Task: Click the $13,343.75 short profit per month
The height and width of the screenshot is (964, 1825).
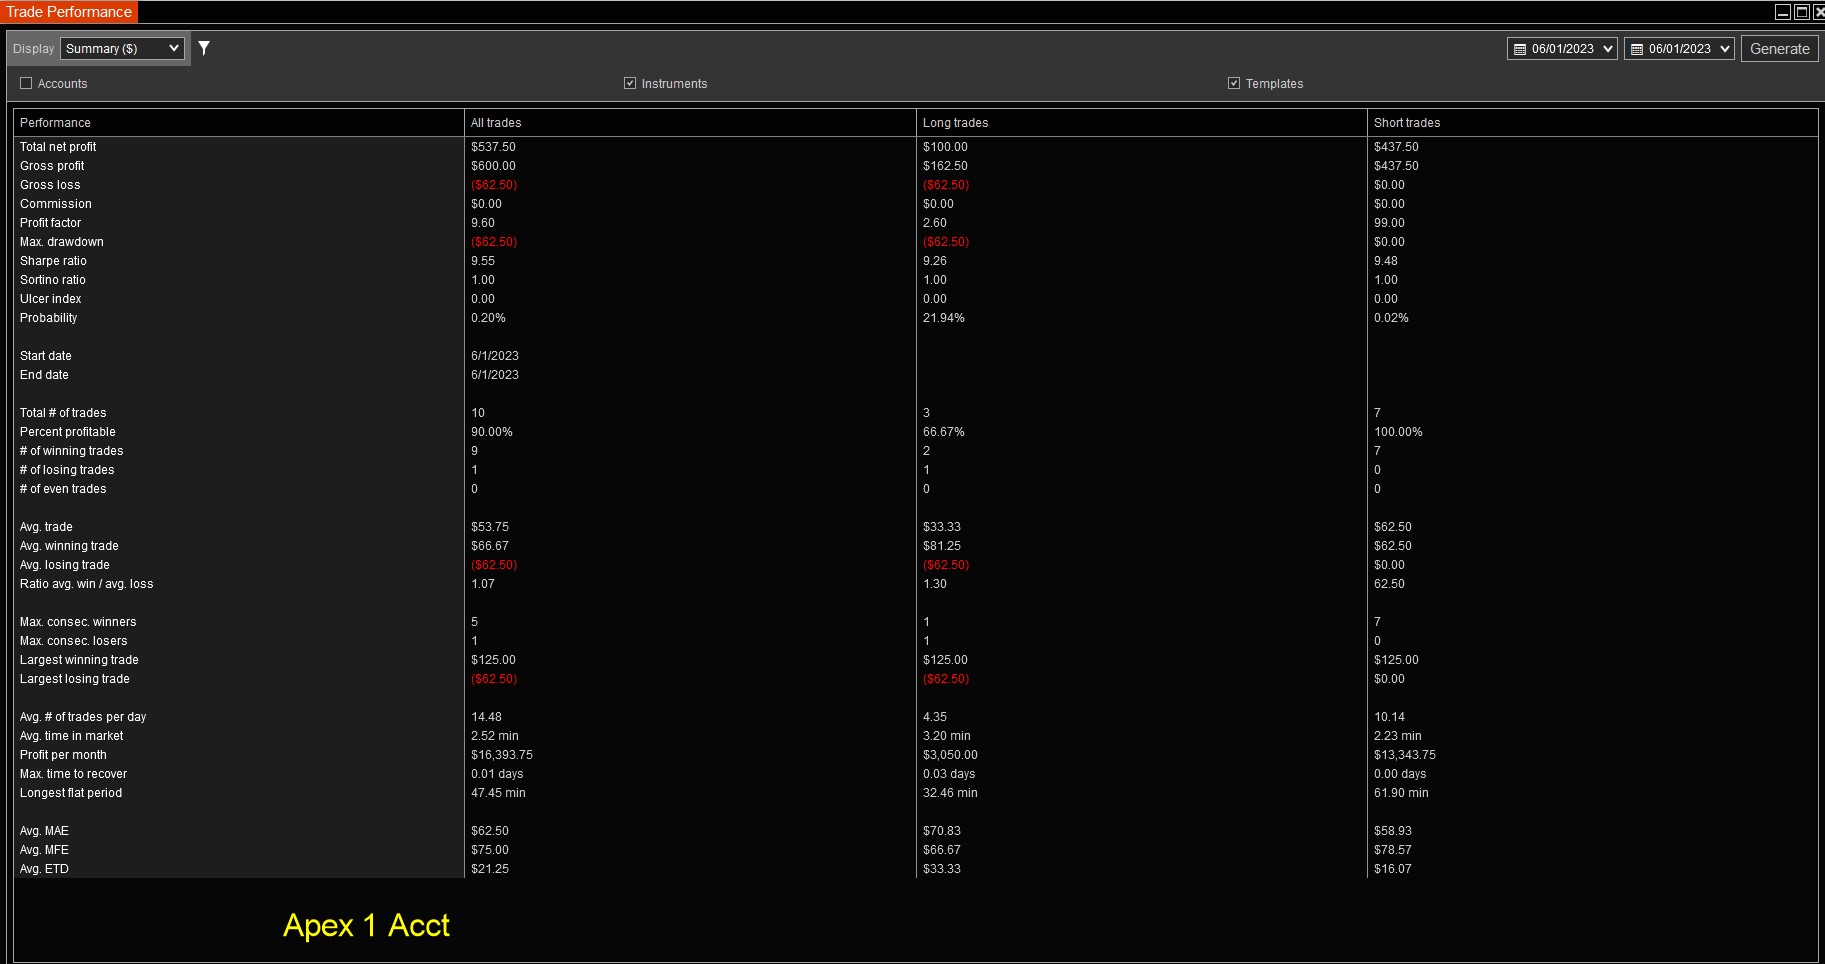Action: pyautogui.click(x=1405, y=755)
